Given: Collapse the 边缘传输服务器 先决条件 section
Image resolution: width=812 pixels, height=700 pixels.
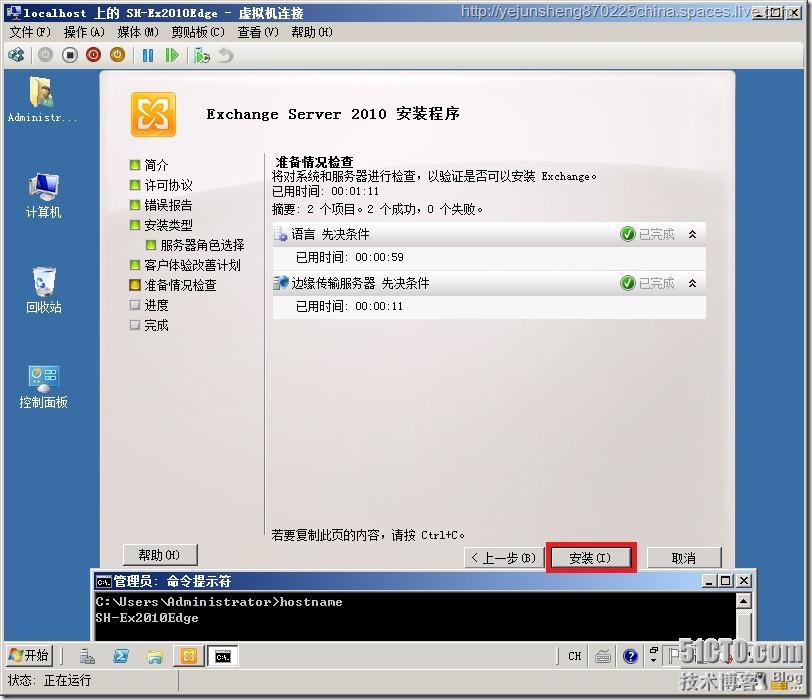Looking at the screenshot, I should pyautogui.click(x=692, y=283).
